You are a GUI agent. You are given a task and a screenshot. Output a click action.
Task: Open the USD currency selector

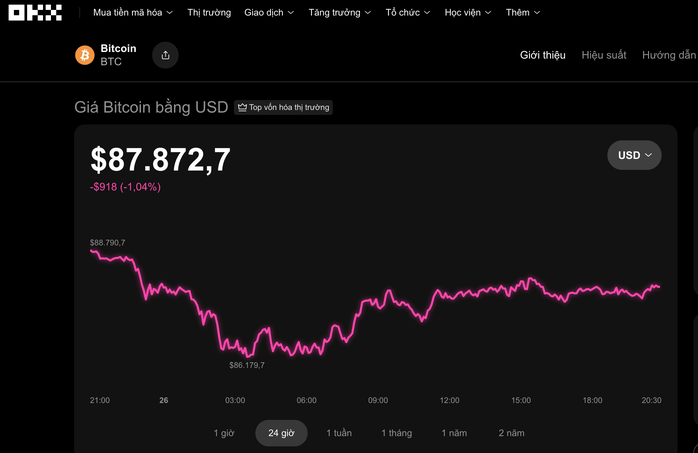(634, 155)
